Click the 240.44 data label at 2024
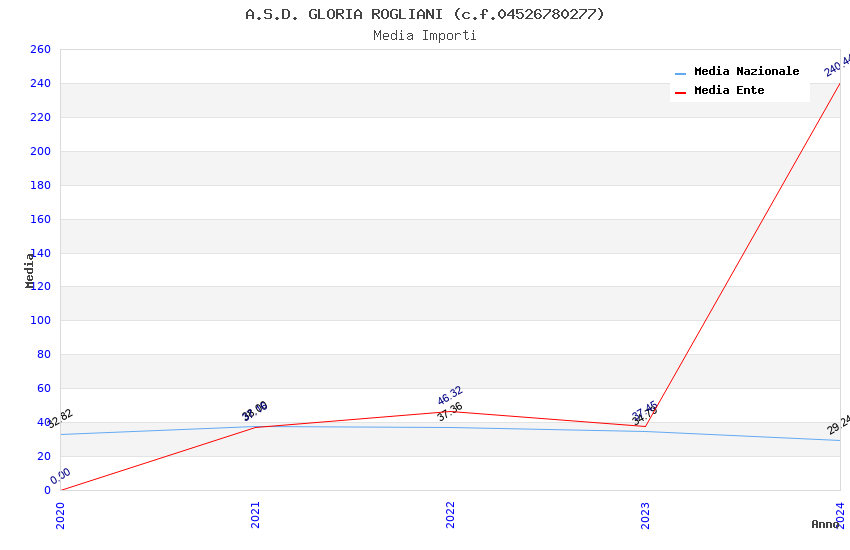 tap(838, 66)
